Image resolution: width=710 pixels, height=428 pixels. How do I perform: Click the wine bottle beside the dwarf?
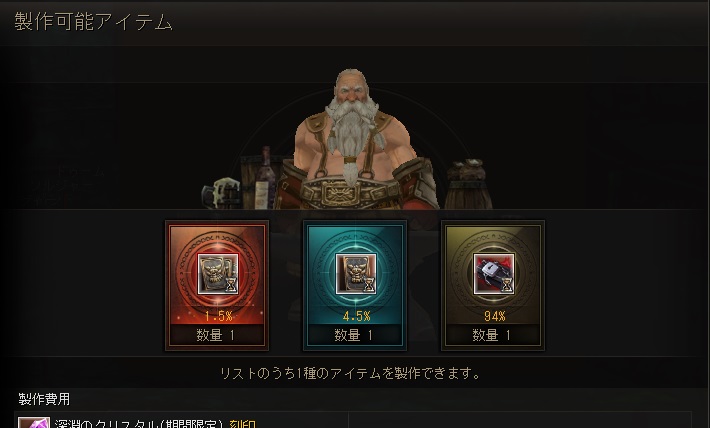[x=264, y=178]
